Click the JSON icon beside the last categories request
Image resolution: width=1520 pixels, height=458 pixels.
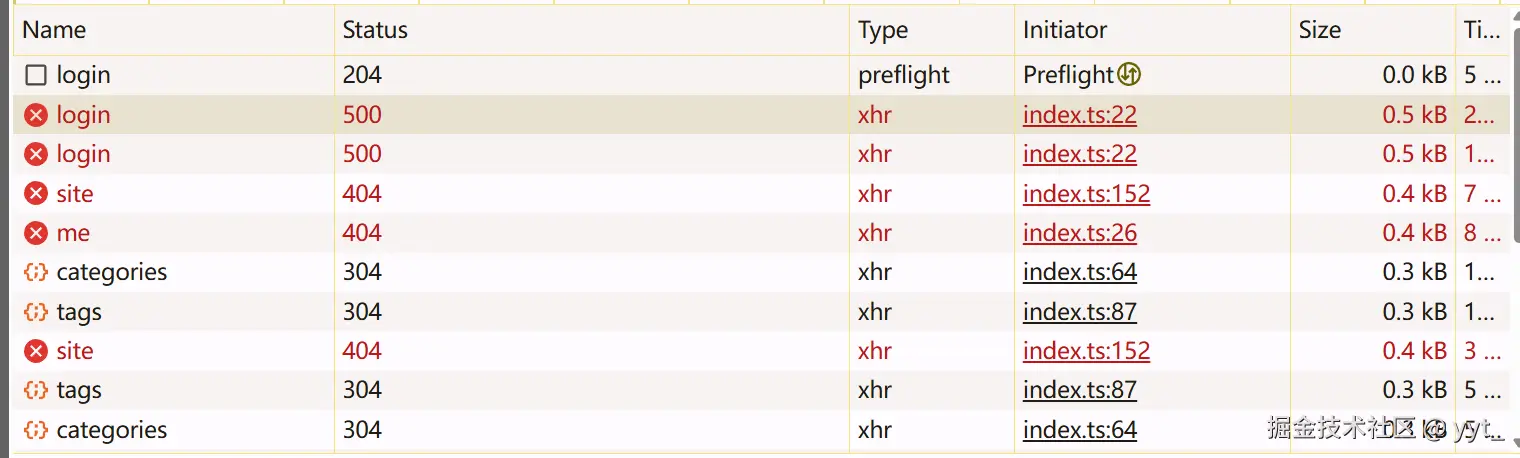pos(36,430)
